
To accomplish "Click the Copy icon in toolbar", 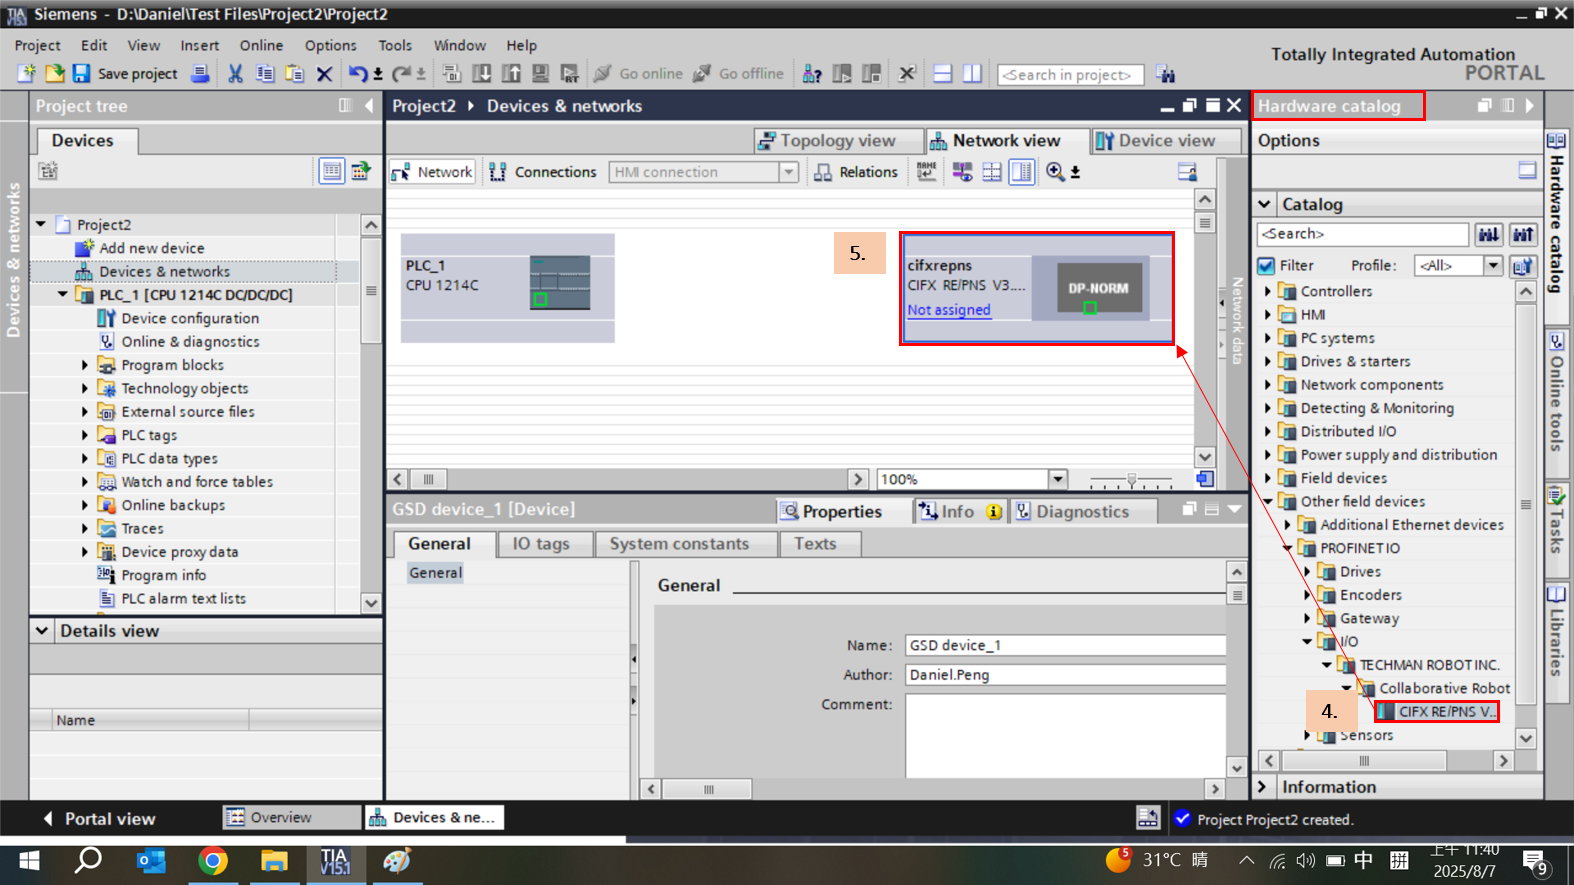I will pyautogui.click(x=265, y=73).
